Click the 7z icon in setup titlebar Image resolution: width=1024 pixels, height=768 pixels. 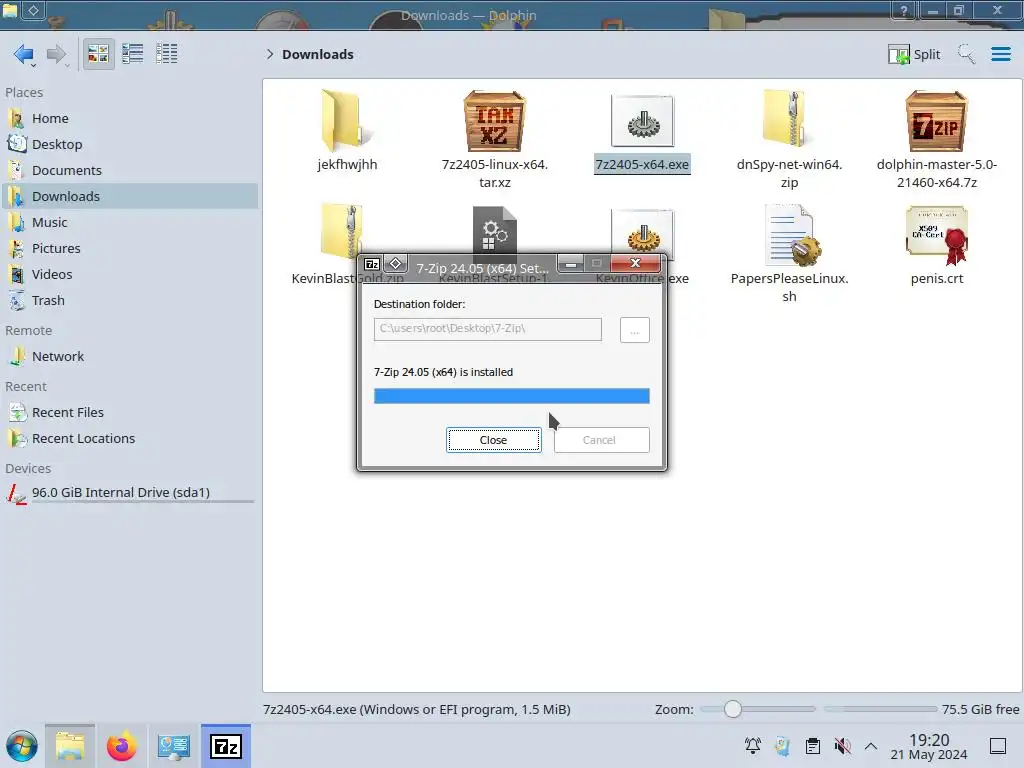click(x=372, y=264)
